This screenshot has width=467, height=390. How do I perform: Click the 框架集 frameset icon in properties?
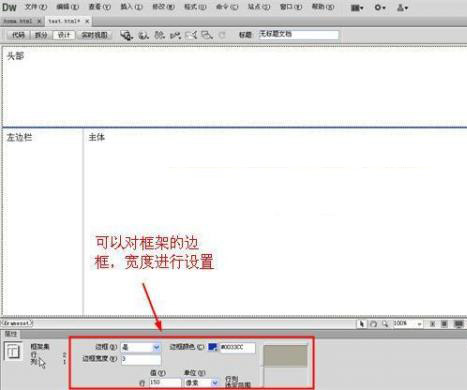point(13,351)
